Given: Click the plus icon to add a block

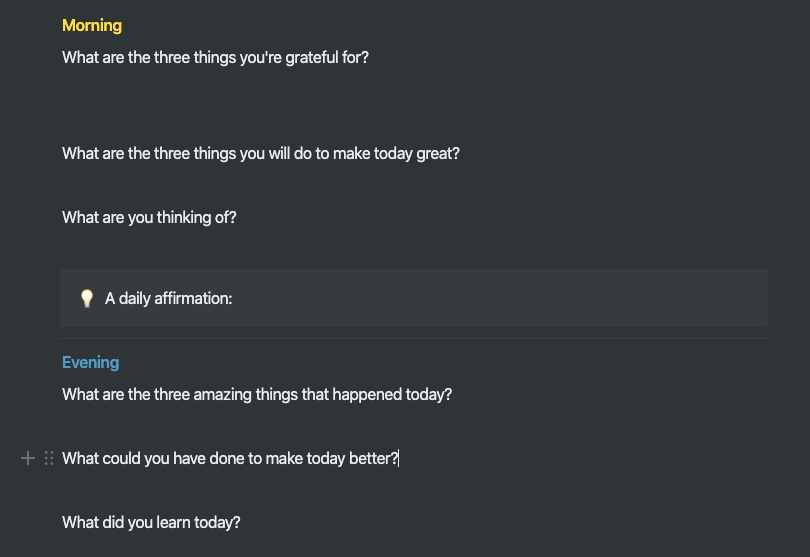Looking at the screenshot, I should click(27, 458).
